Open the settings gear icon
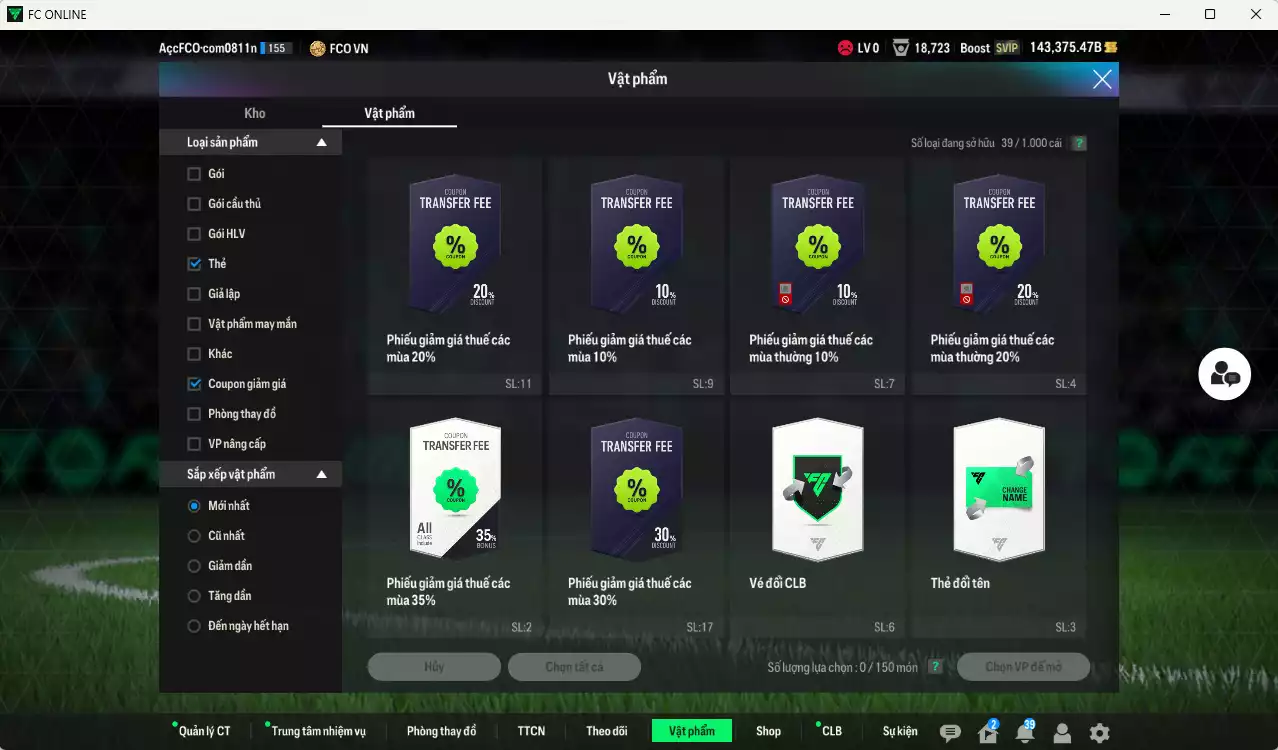1278x750 pixels. [1099, 733]
